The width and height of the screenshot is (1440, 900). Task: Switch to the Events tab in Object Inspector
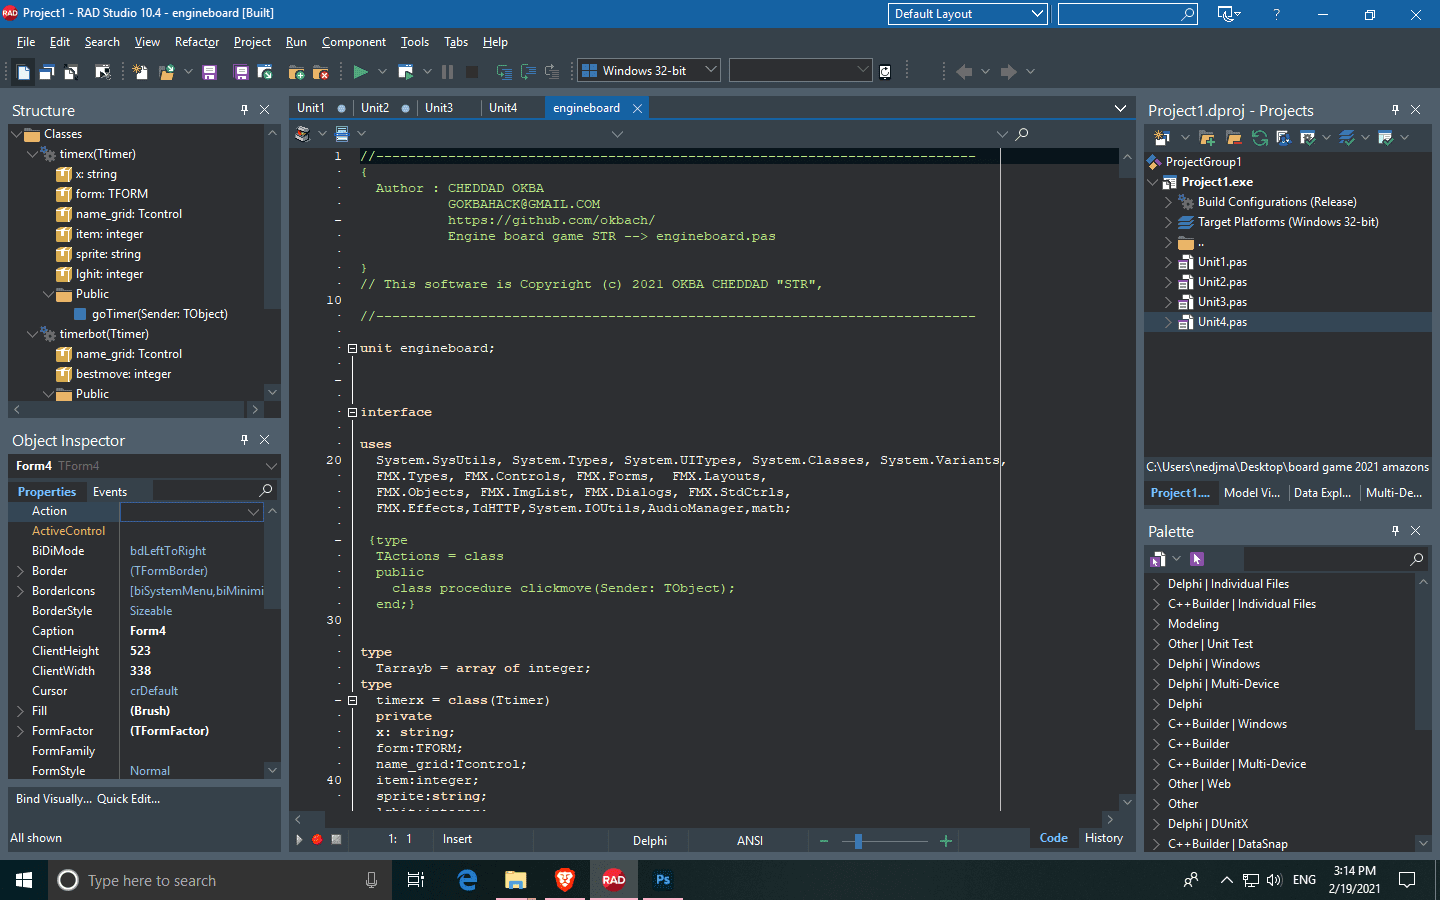tap(110, 492)
